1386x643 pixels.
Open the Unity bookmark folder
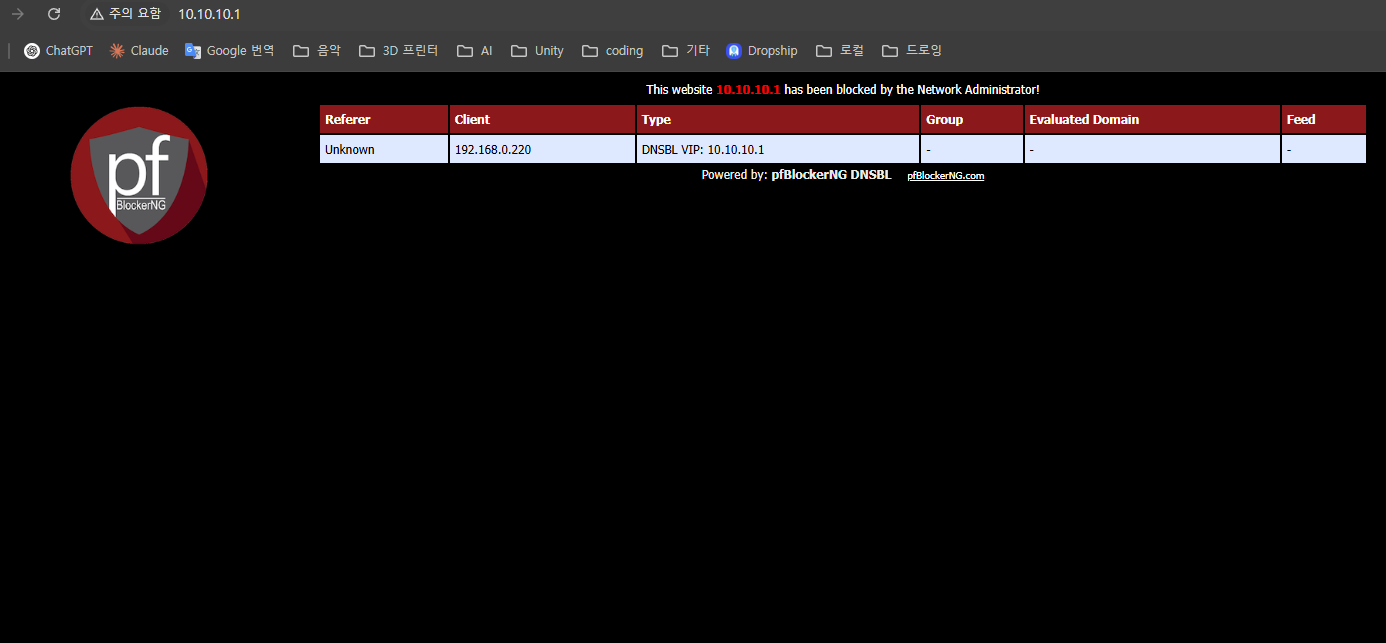coord(537,51)
